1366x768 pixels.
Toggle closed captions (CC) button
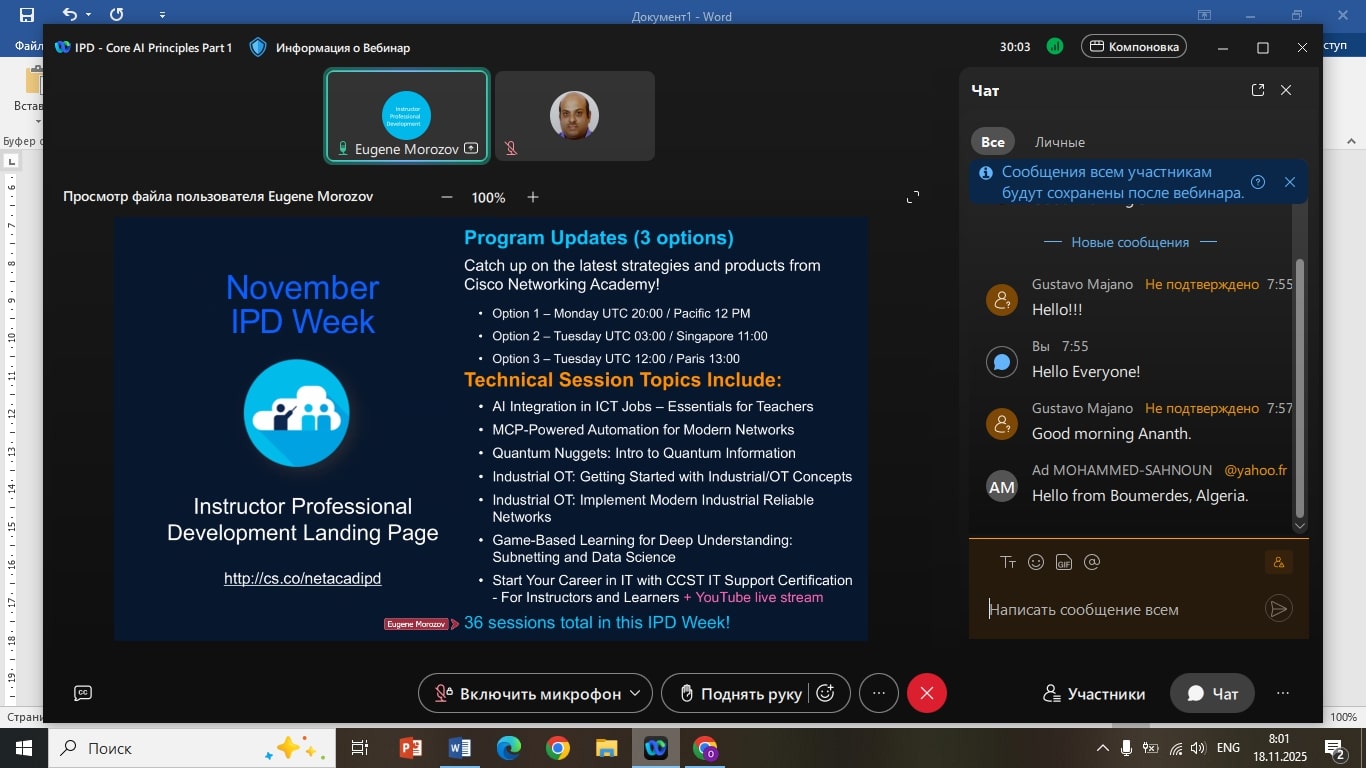click(83, 693)
